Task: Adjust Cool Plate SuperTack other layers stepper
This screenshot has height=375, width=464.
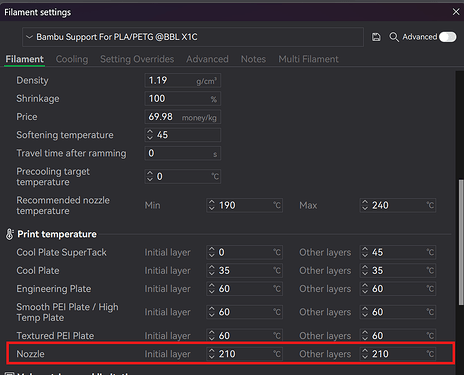Action: click(365, 252)
